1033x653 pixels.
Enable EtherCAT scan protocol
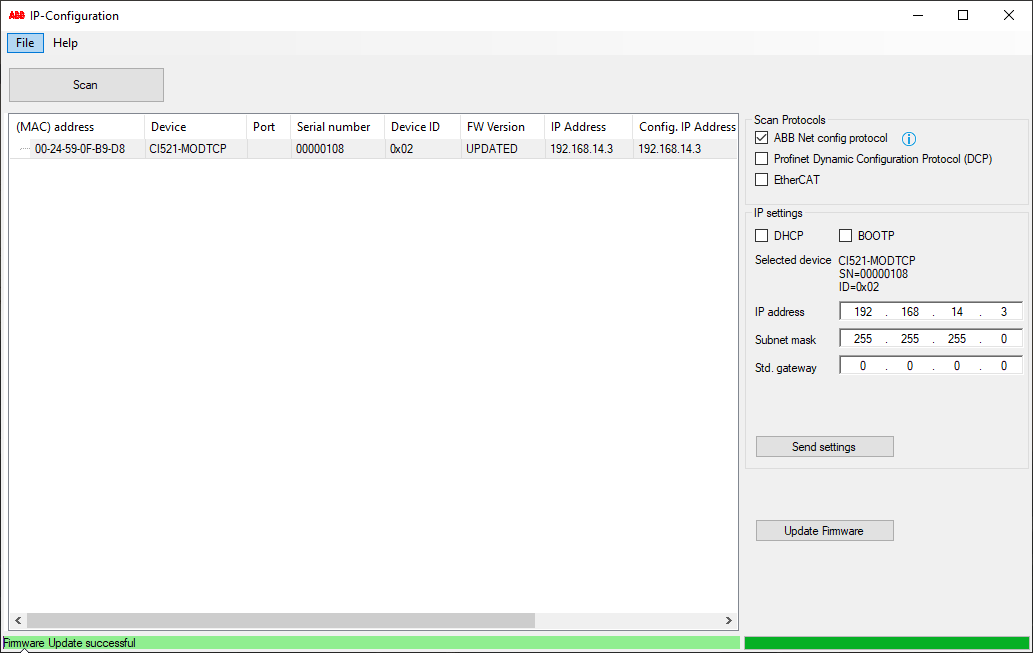coord(761,179)
